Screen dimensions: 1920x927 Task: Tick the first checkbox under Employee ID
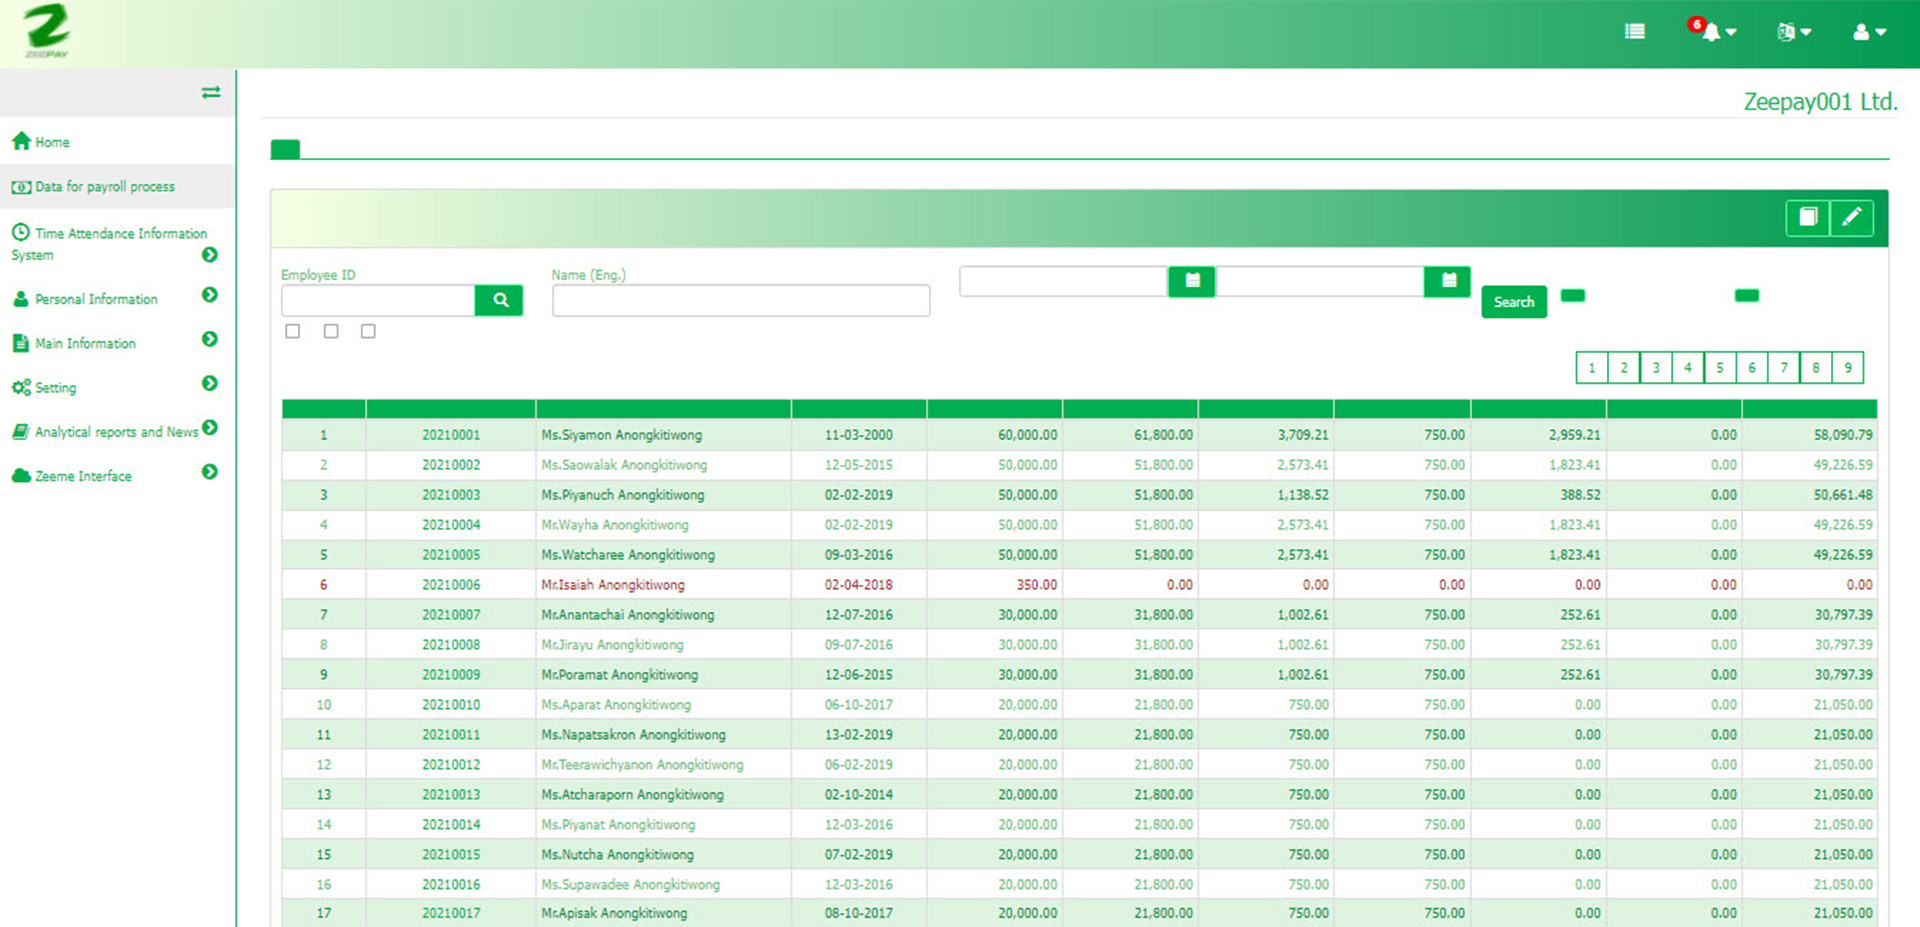[292, 331]
